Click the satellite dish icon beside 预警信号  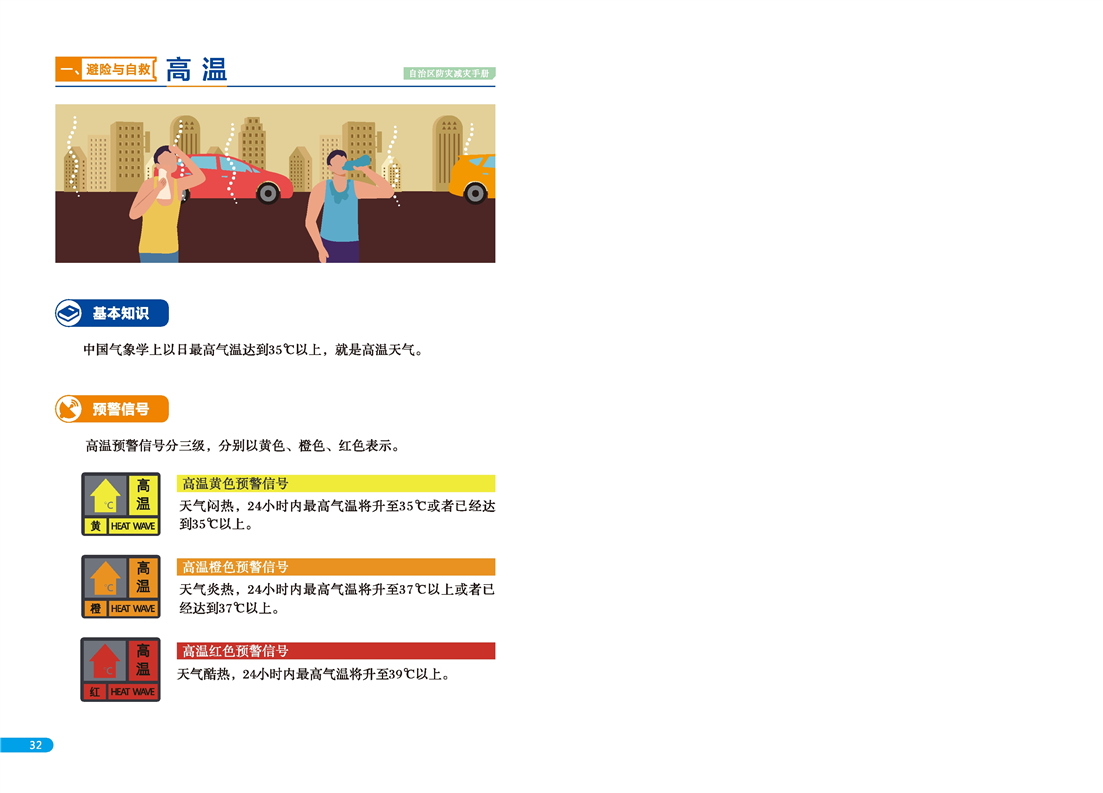(70, 409)
